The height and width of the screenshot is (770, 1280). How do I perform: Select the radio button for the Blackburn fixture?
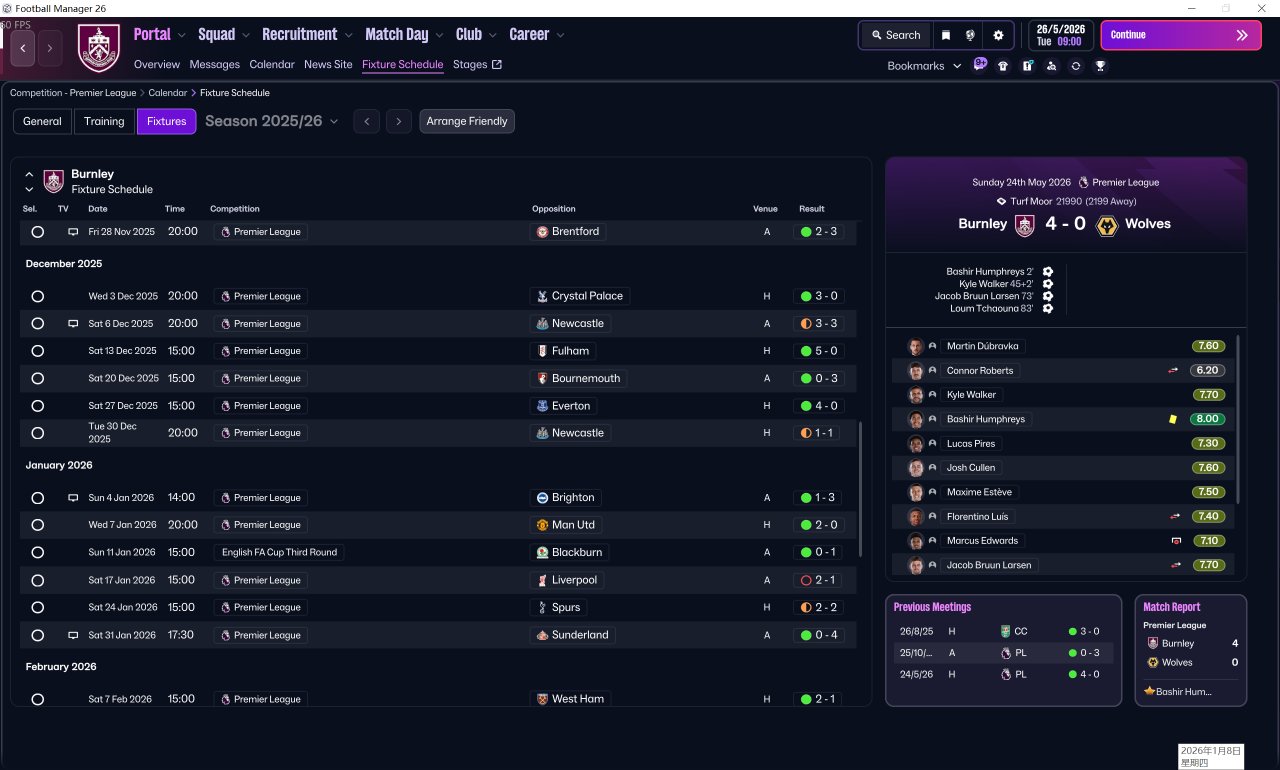pos(38,553)
